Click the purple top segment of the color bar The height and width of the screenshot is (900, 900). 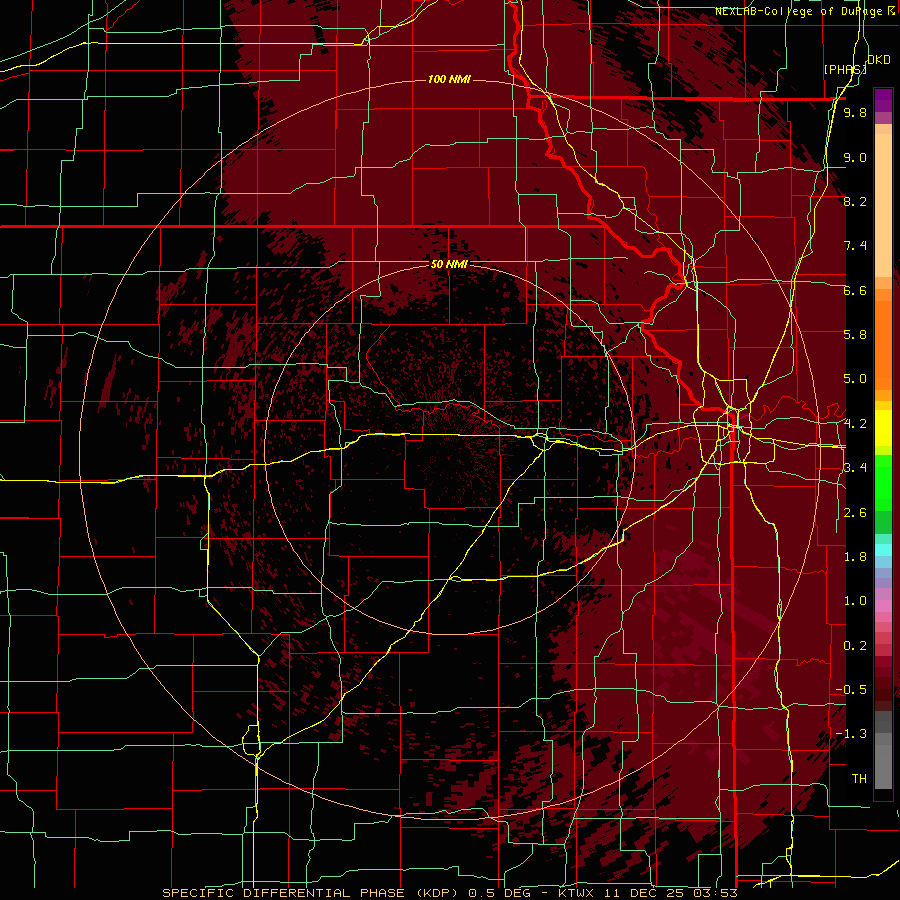pos(883,100)
